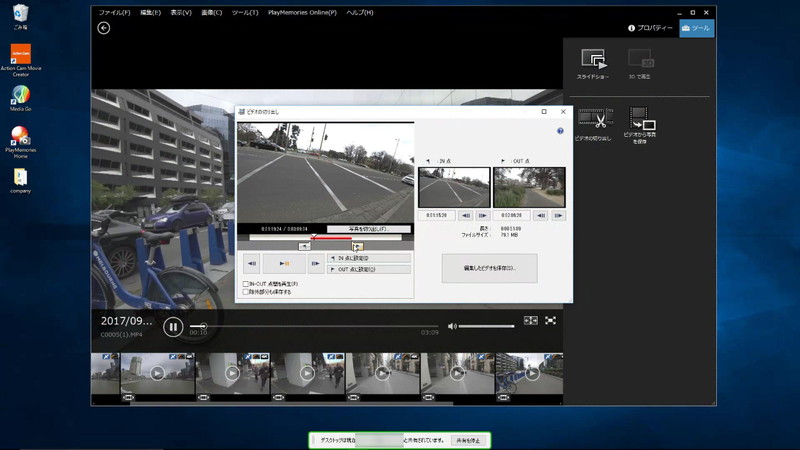
Task: Click the red trim range timeline bar
Action: [x=332, y=238]
